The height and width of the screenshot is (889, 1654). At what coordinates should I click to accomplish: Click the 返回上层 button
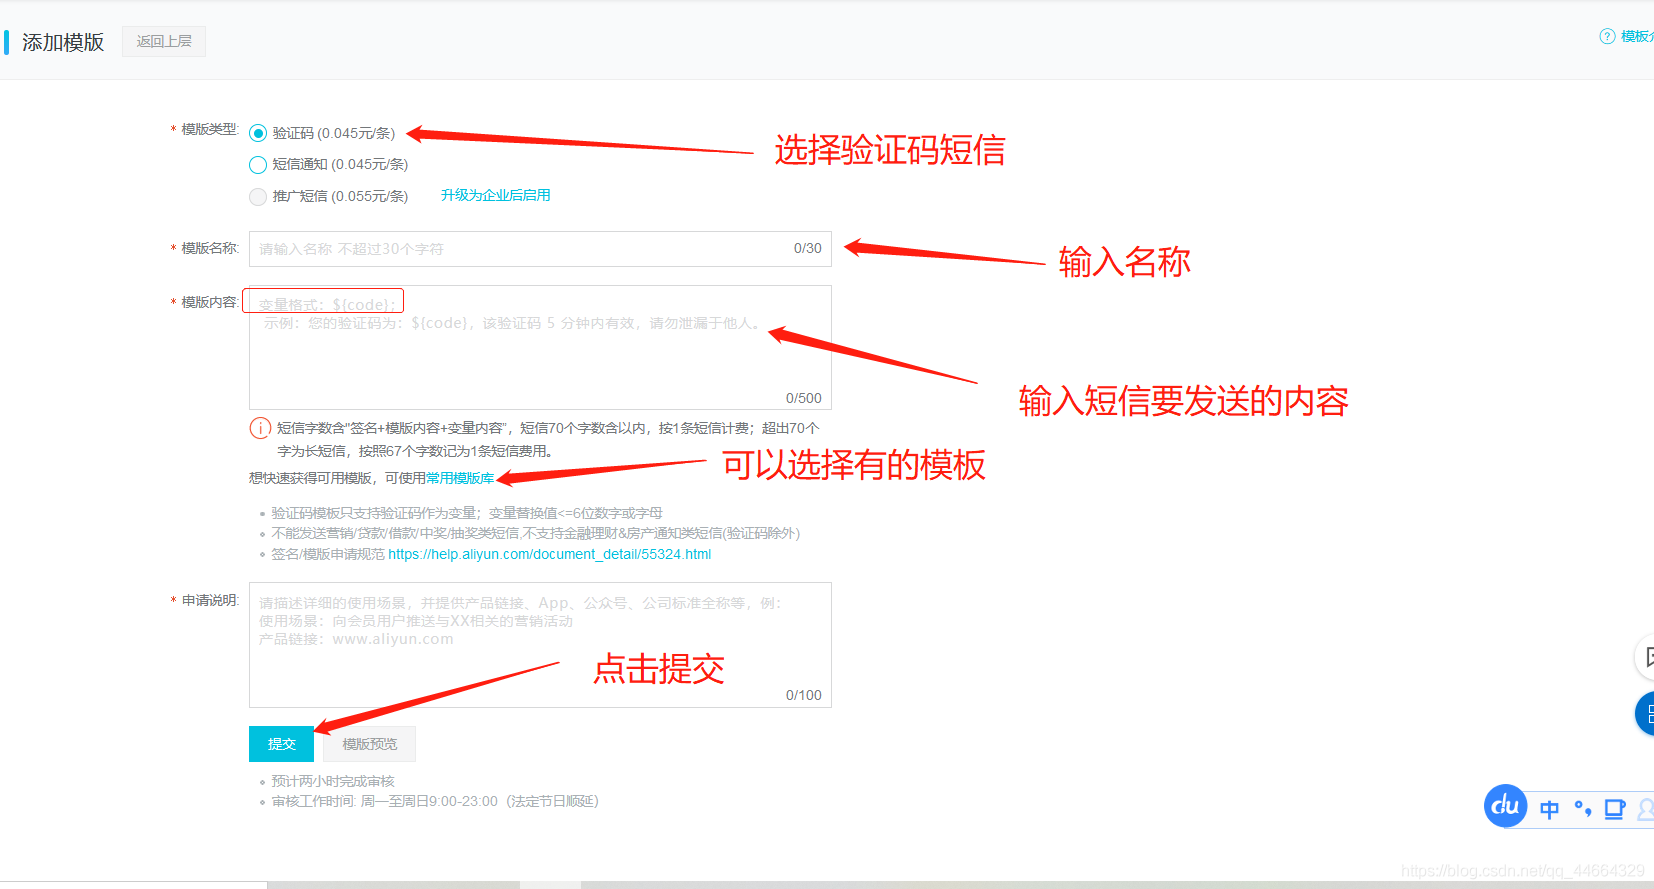(164, 41)
